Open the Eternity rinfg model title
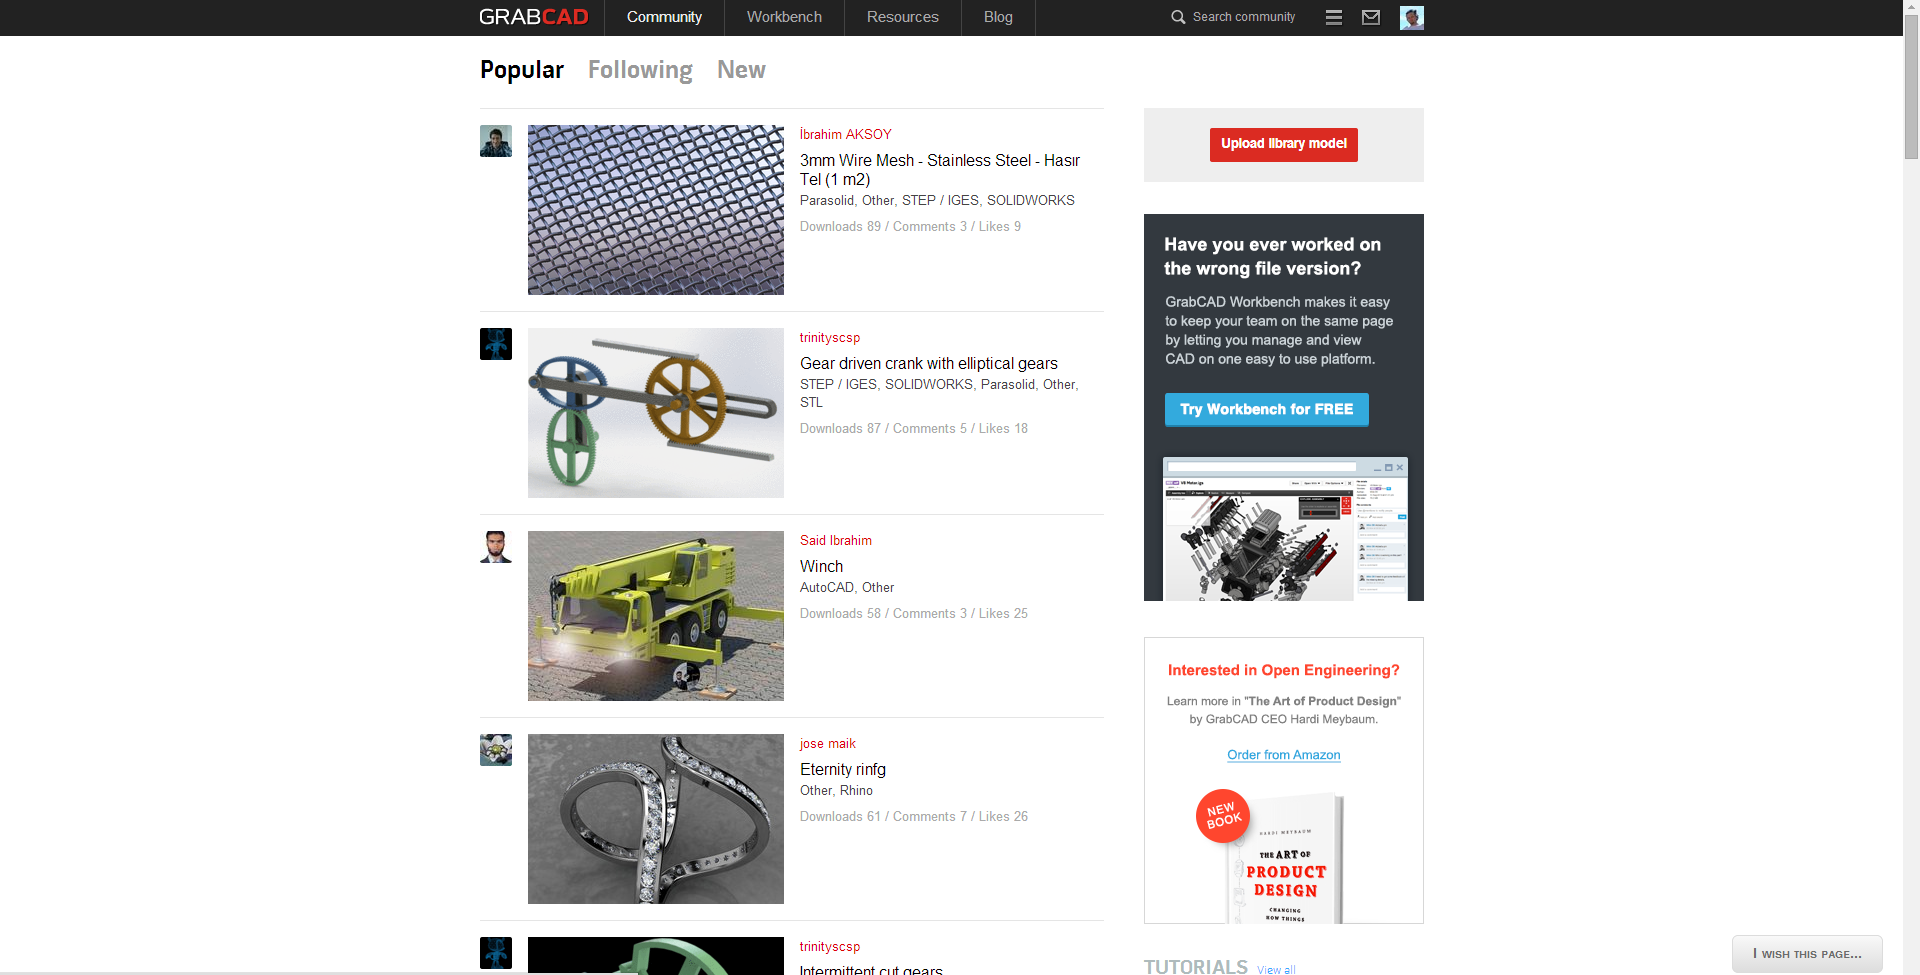This screenshot has height=975, width=1920. pyautogui.click(x=843, y=770)
